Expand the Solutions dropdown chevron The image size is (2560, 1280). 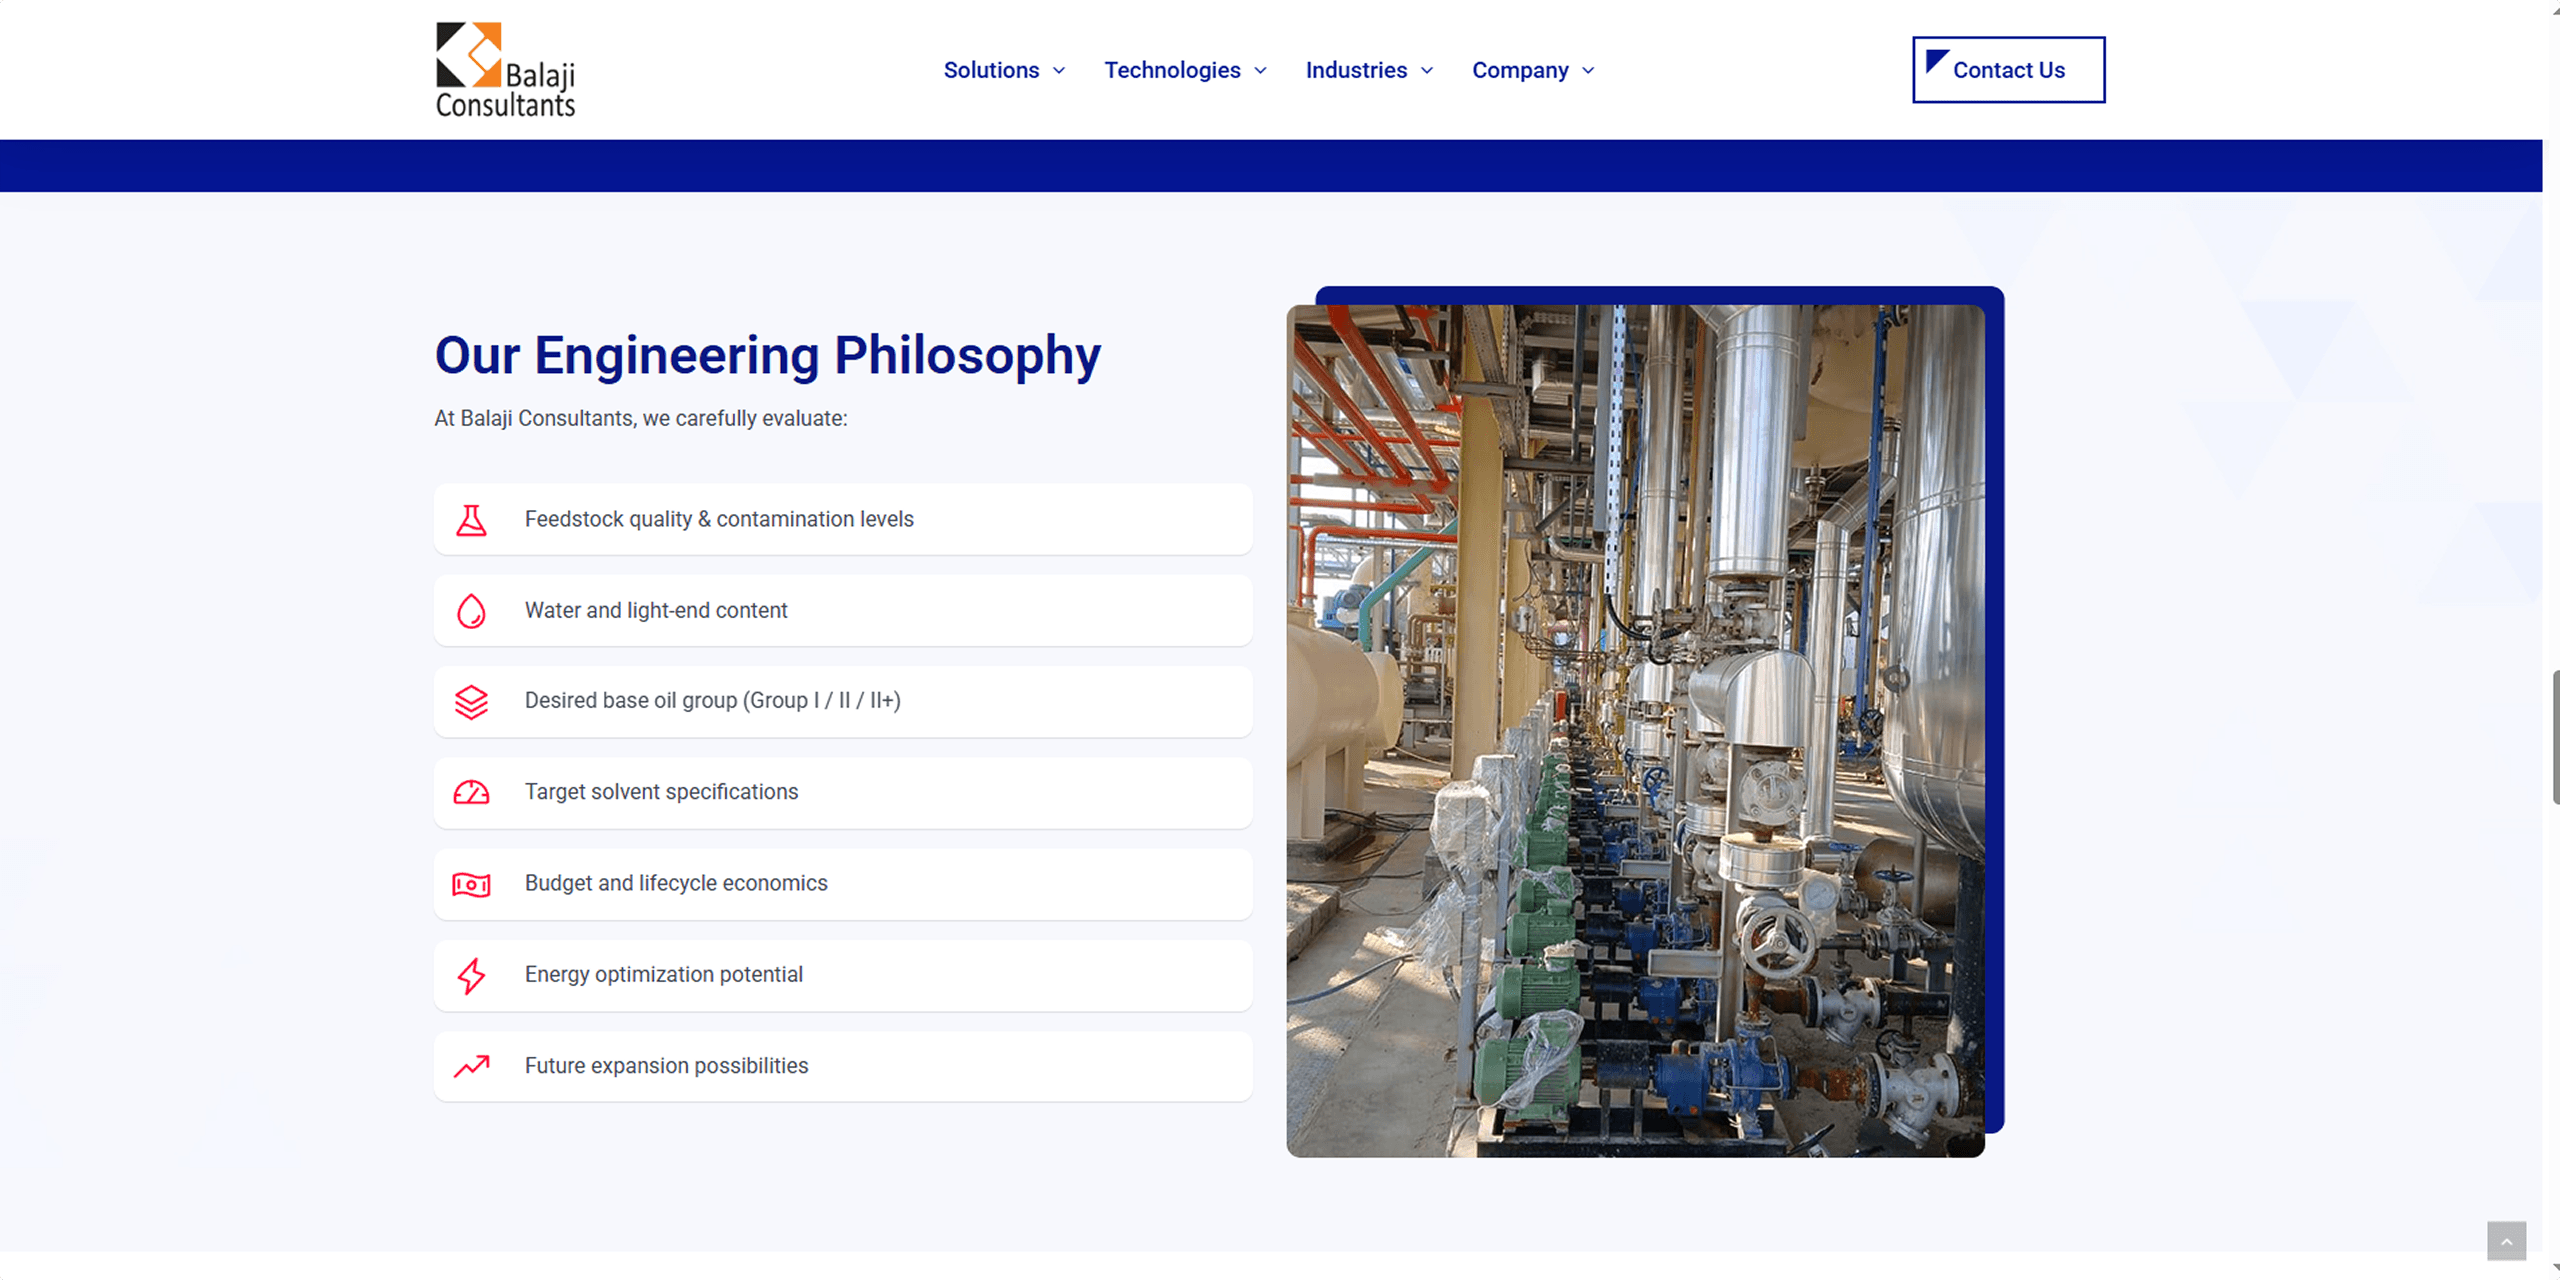1059,70
